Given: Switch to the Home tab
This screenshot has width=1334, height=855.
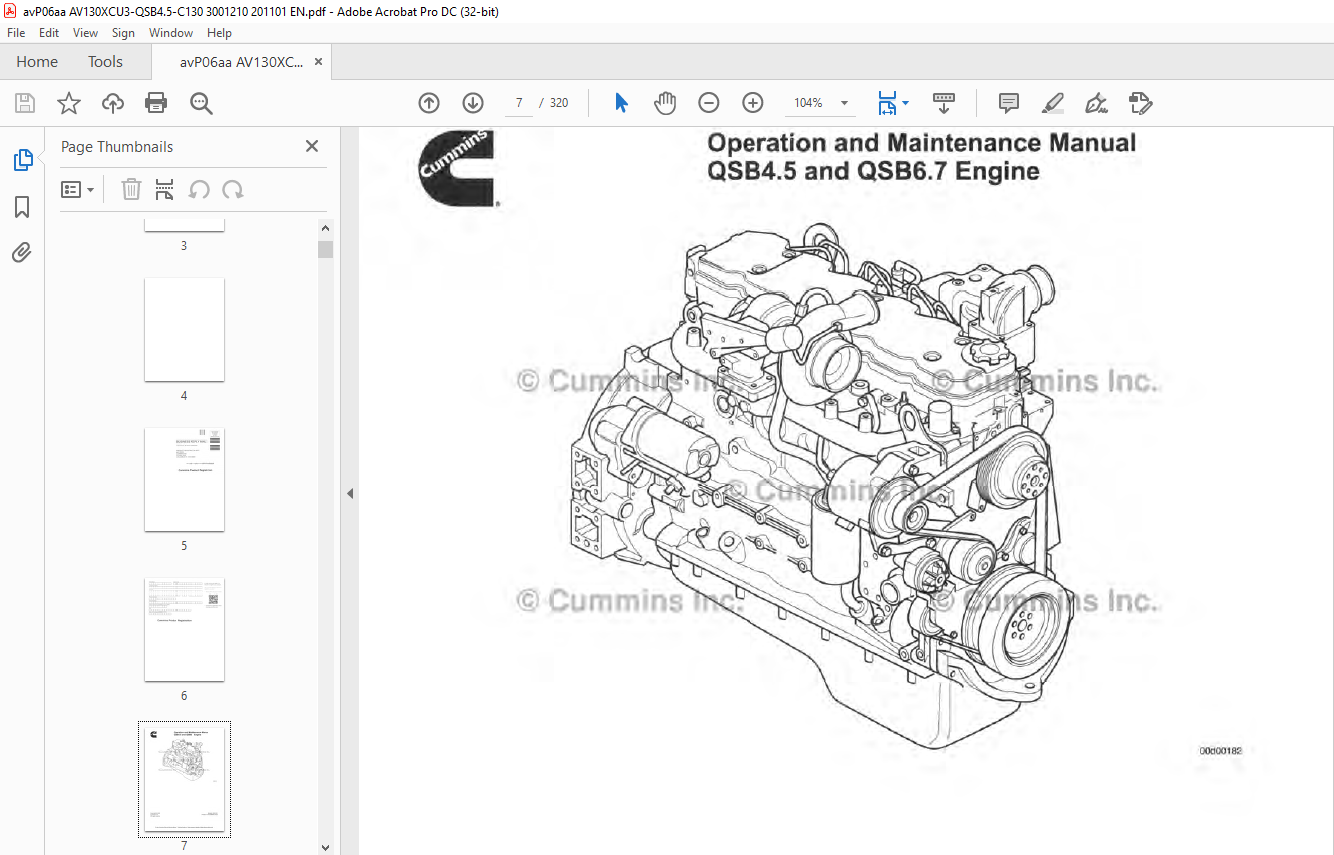Looking at the screenshot, I should pos(37,61).
